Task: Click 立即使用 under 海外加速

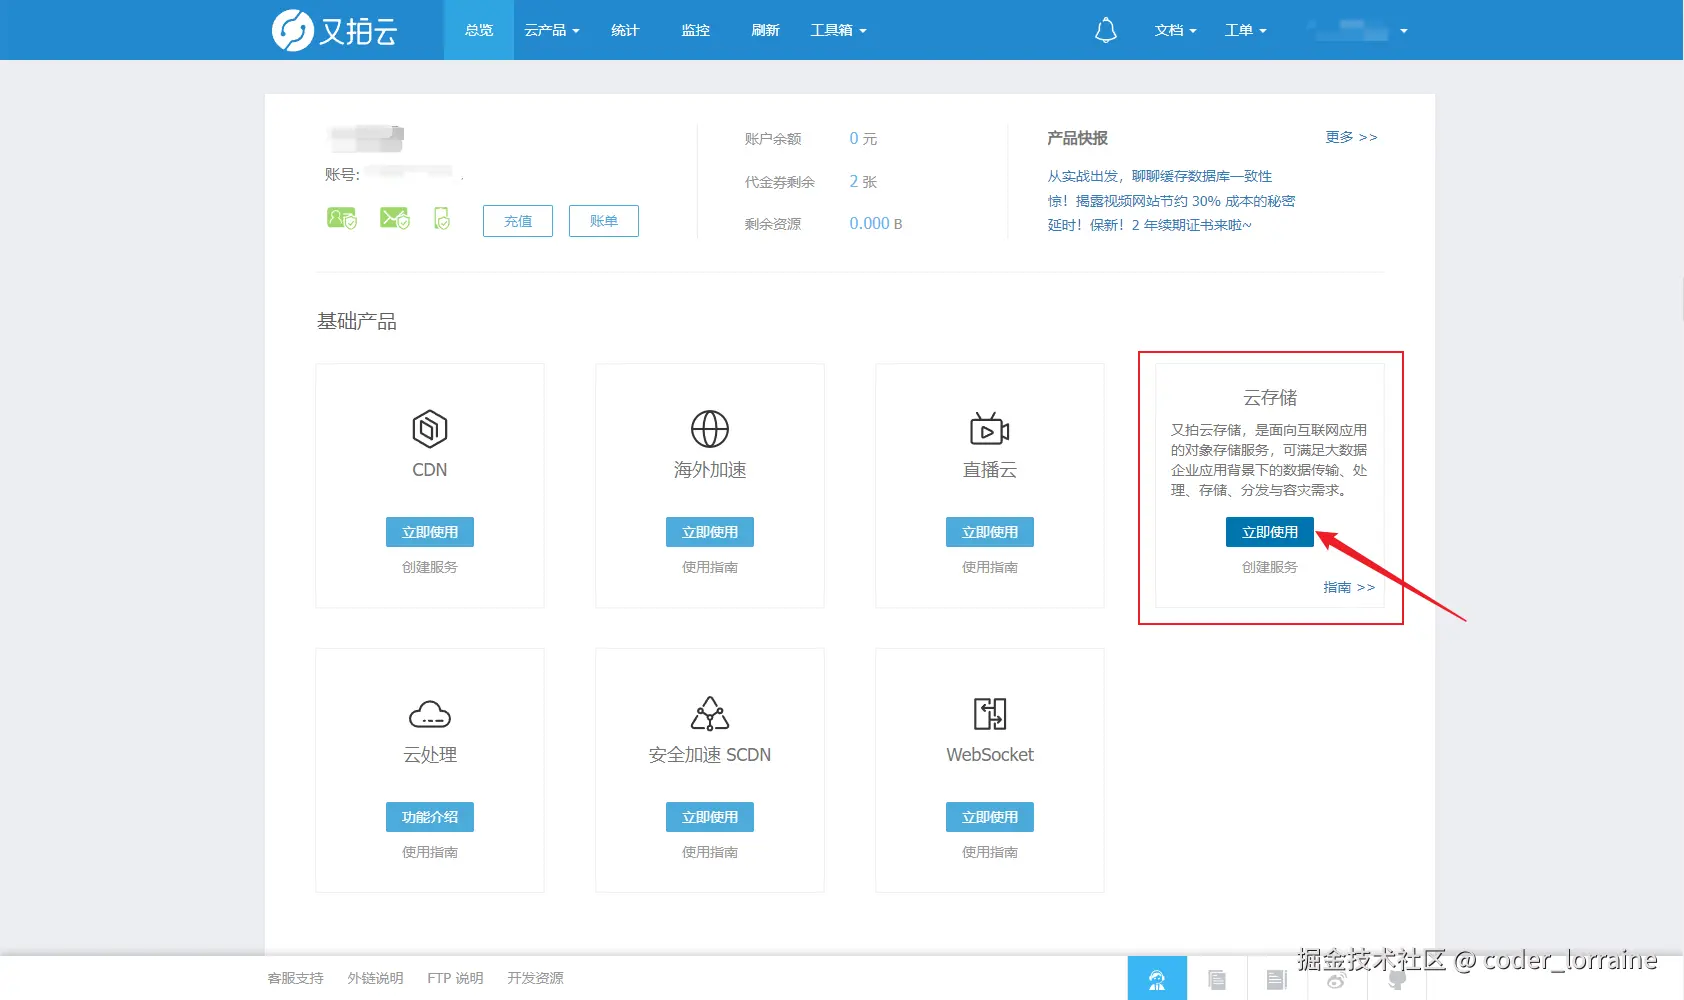Action: [x=710, y=532]
